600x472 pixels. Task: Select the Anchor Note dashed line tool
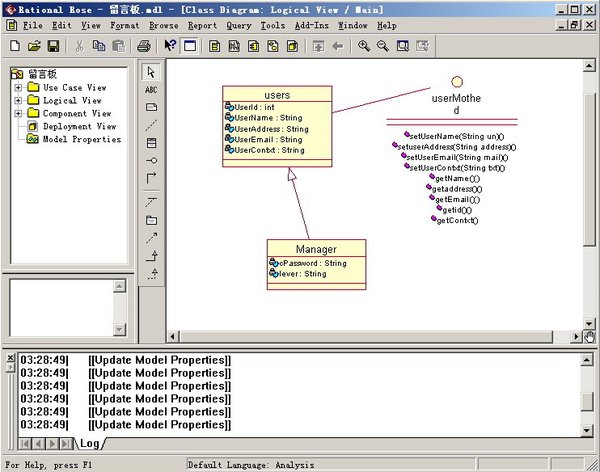tap(152, 125)
